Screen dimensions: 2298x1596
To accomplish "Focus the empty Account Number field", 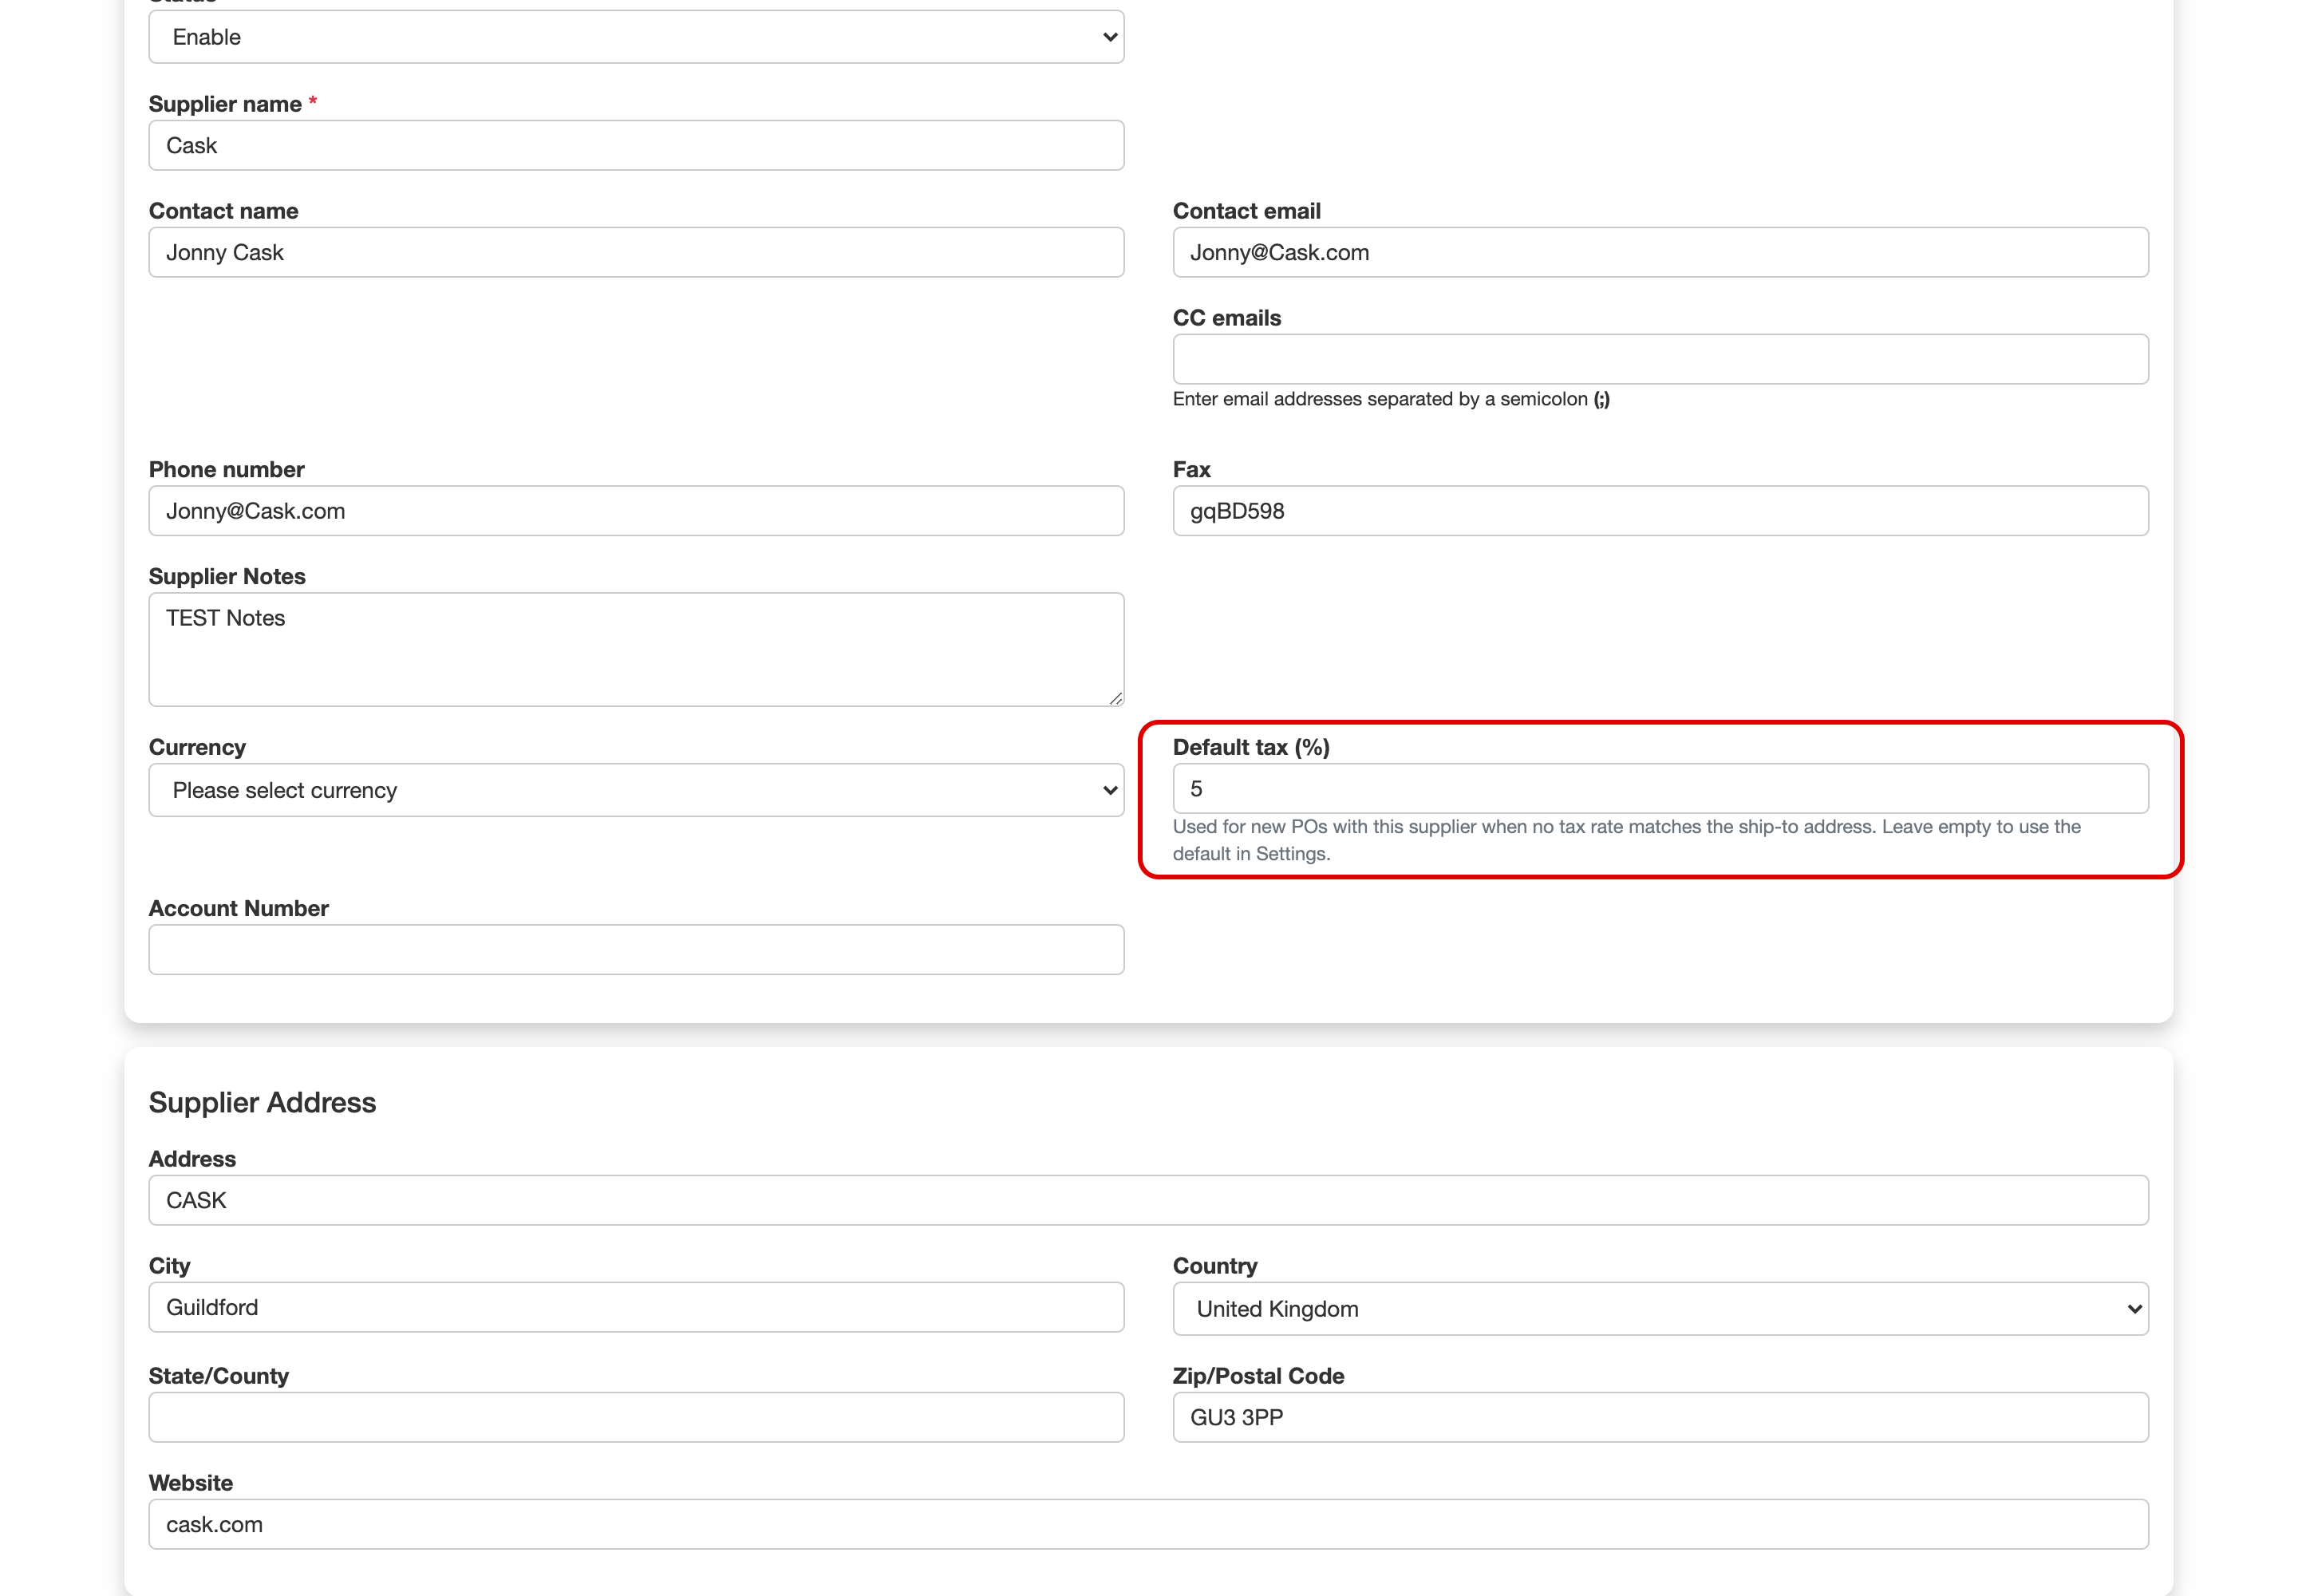I will pyautogui.click(x=636, y=950).
